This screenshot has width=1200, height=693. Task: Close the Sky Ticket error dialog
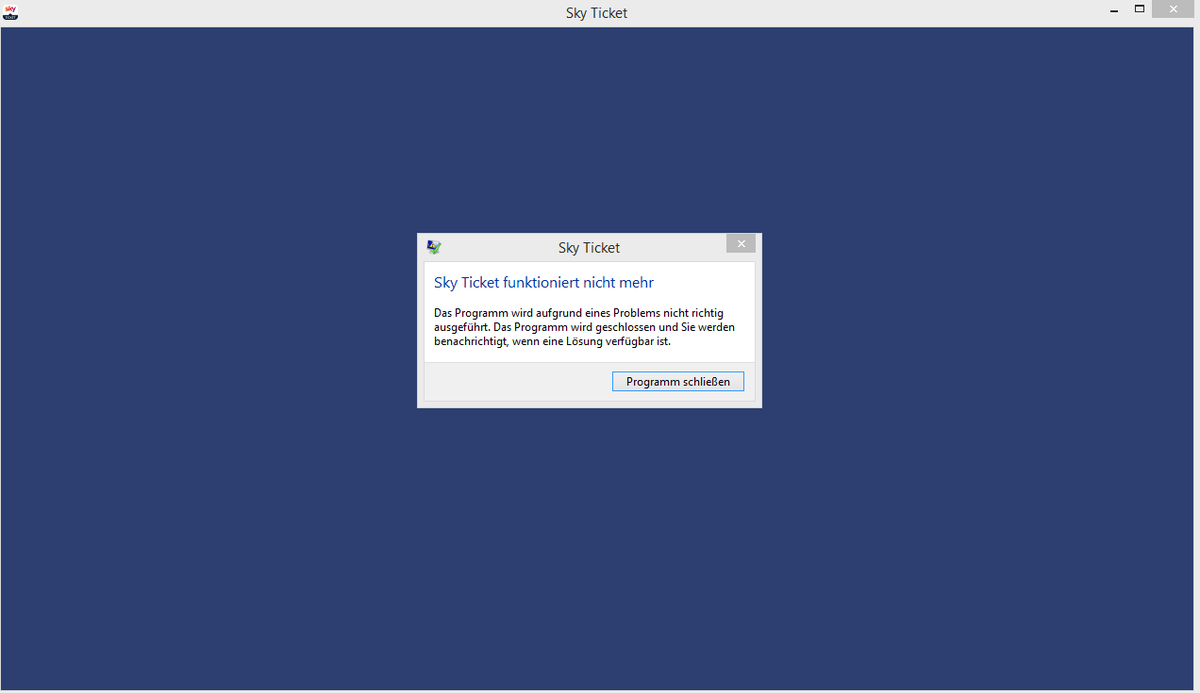741,244
